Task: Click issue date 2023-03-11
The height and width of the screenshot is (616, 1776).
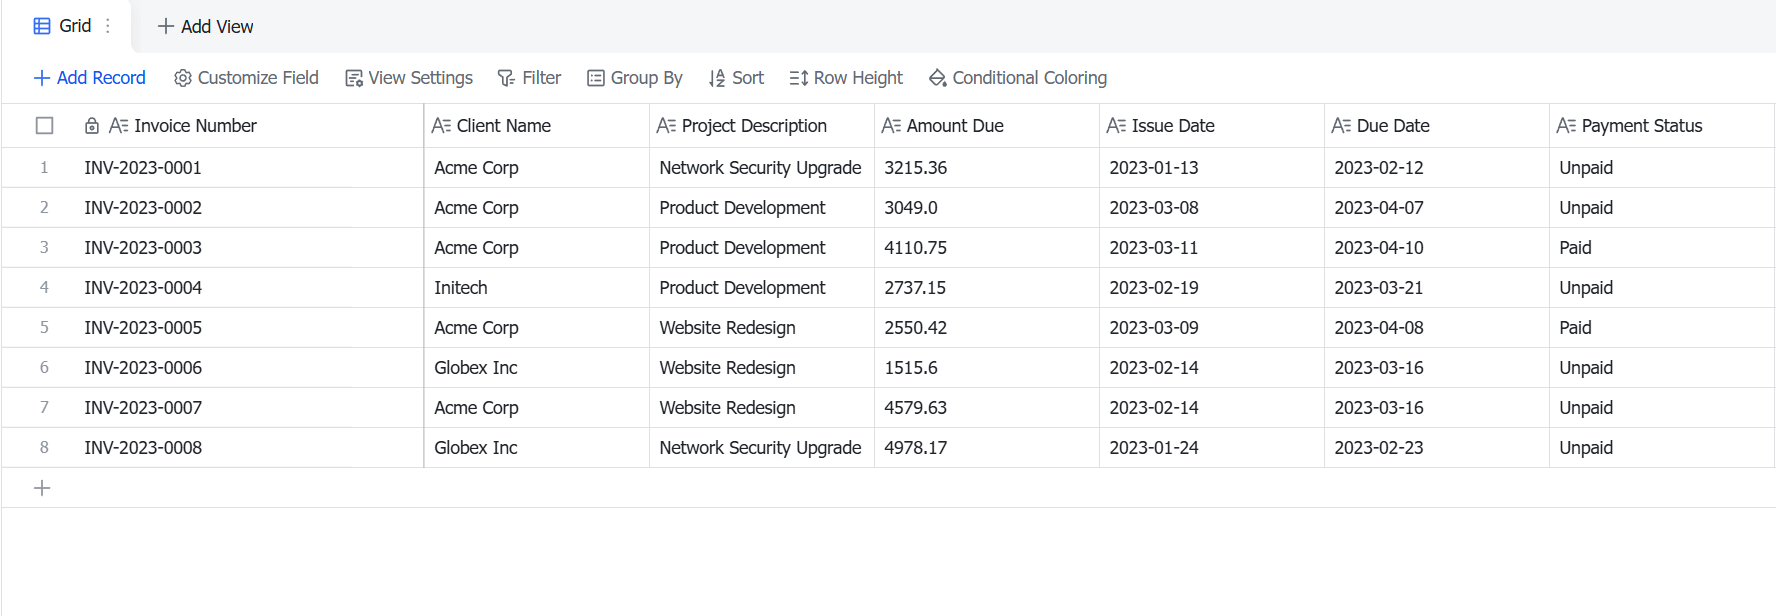Action: click(1212, 248)
